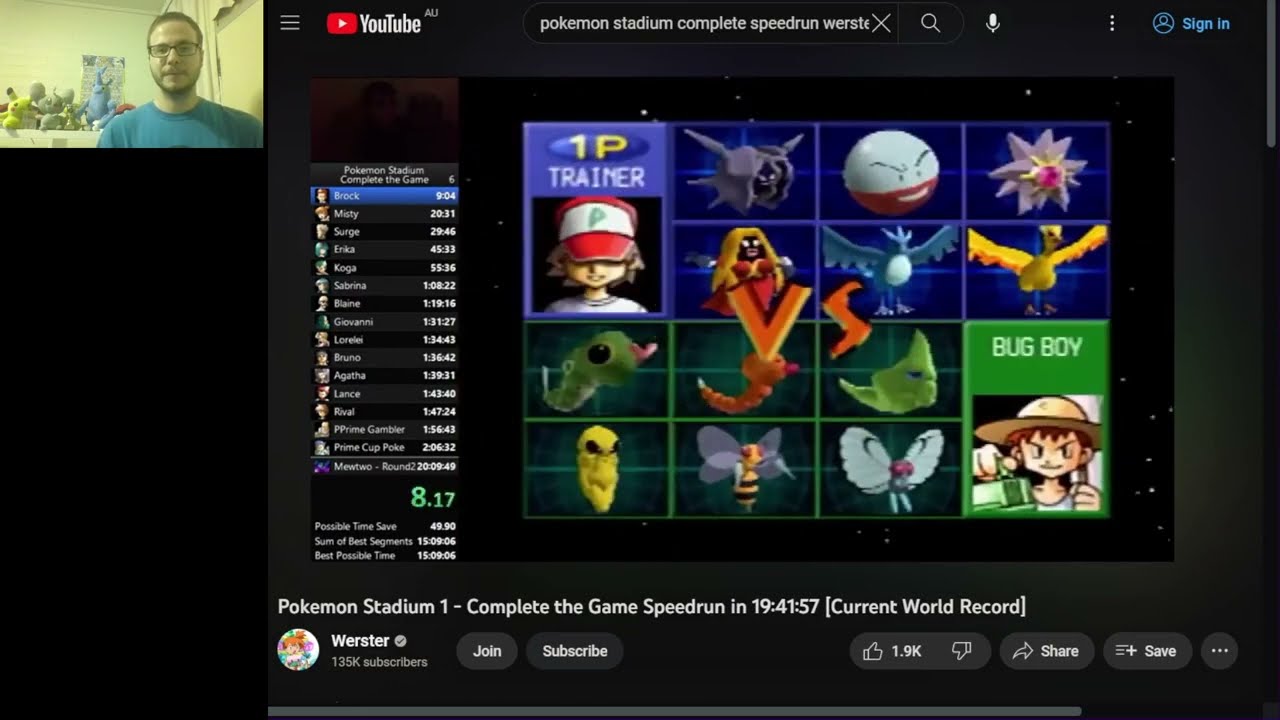Click the Bruno split row
The width and height of the screenshot is (1280, 720).
(385, 358)
